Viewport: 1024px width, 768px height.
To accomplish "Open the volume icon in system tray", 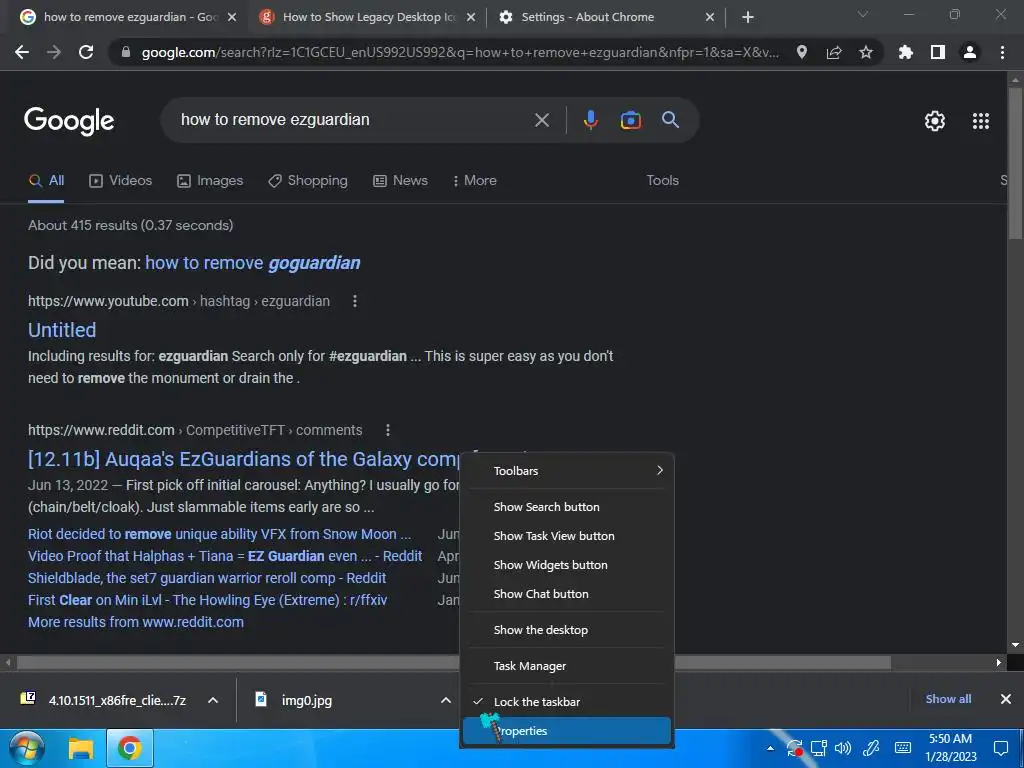I will [843, 748].
